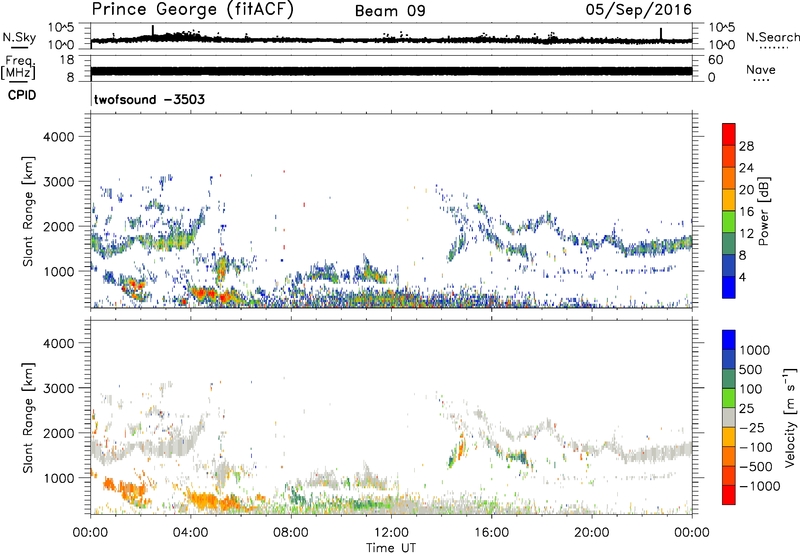Click the '16:00' time tick label
Viewport: 800px width, 554px height.
[492, 533]
